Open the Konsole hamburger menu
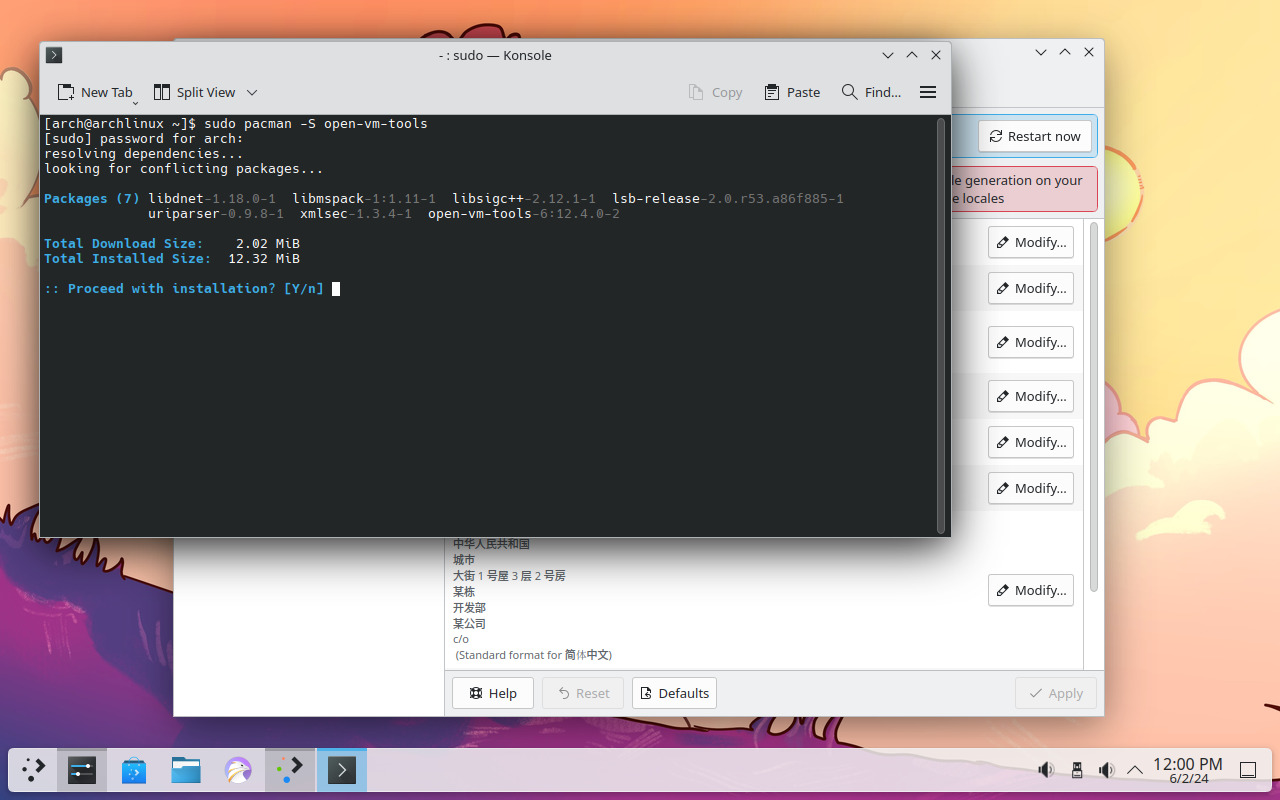 (x=927, y=92)
